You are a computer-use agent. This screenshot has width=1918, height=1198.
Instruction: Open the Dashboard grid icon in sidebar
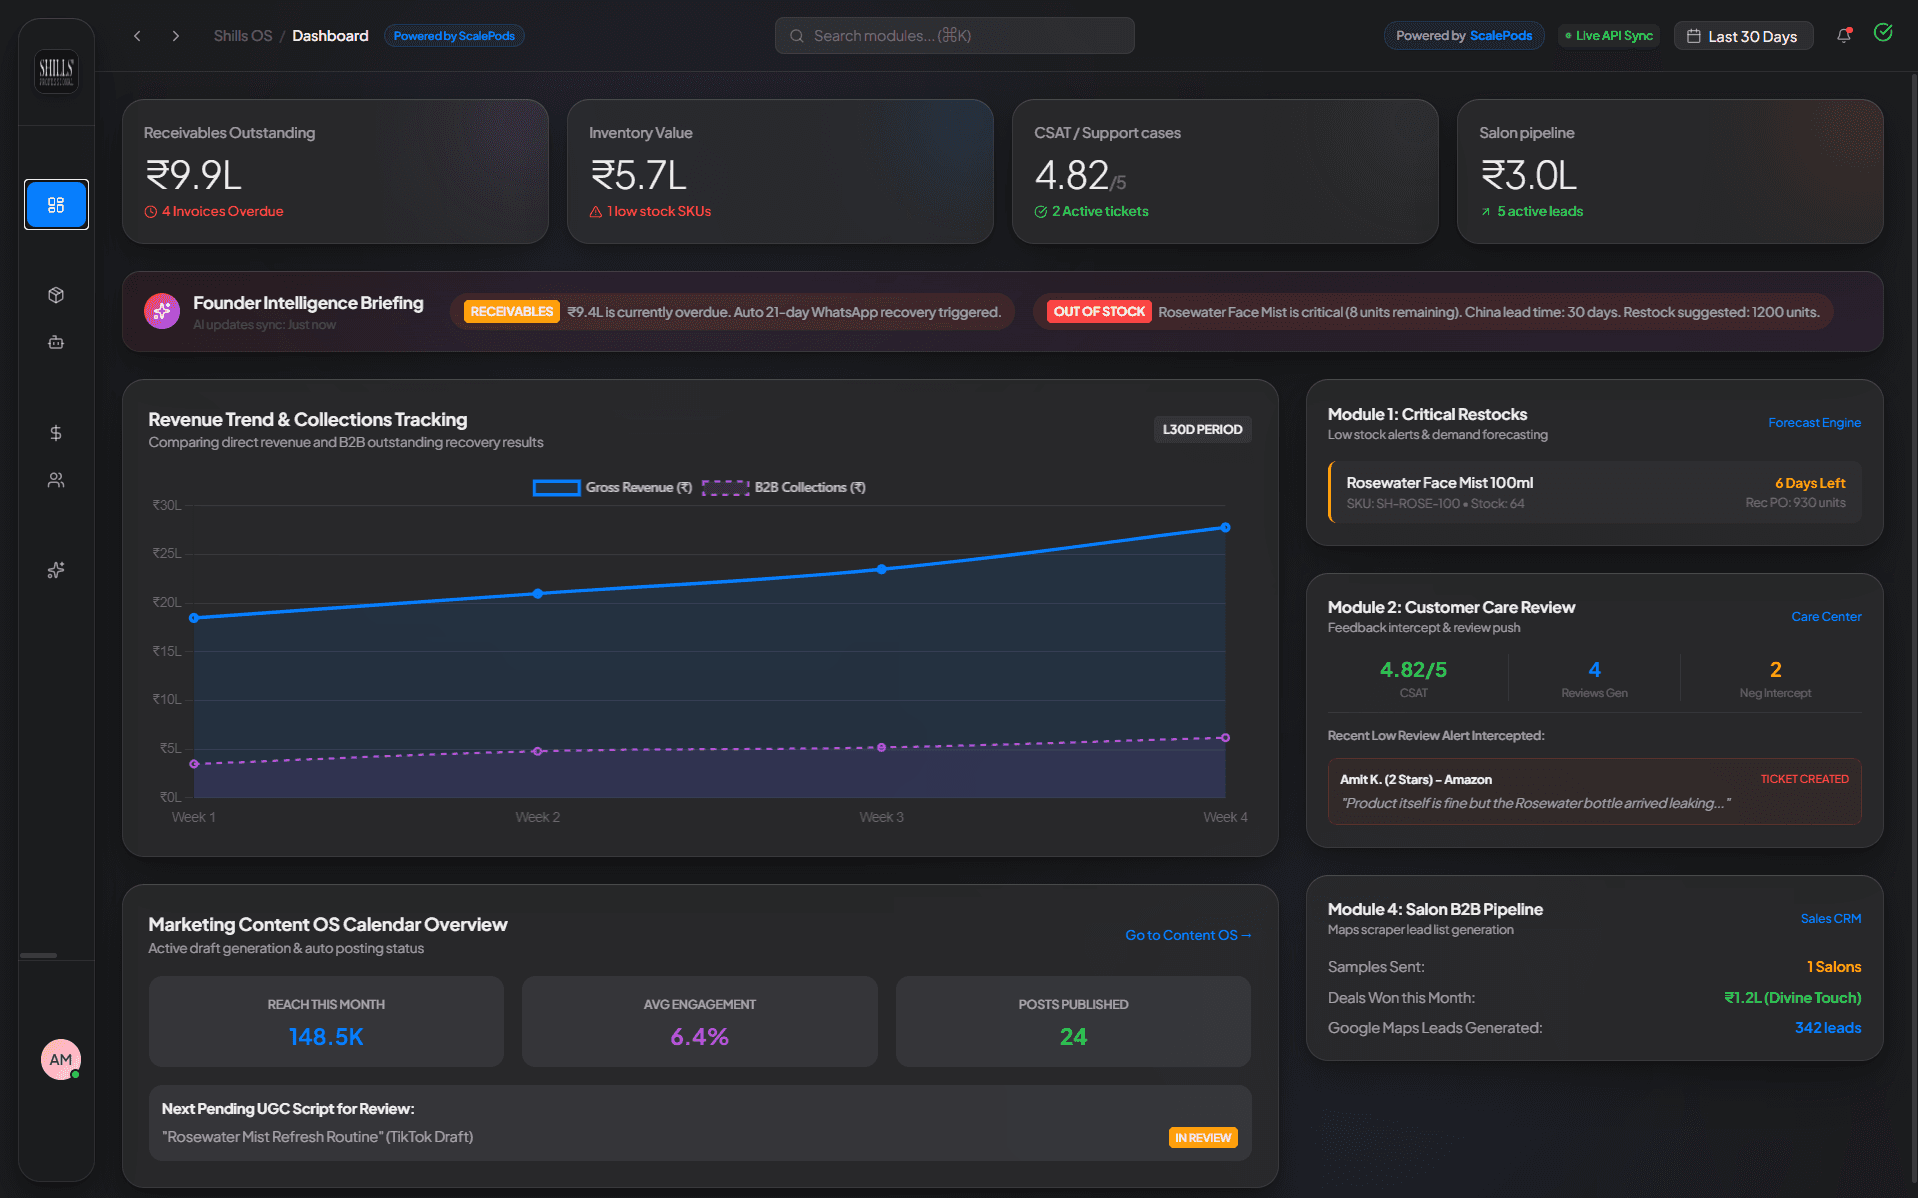pos(56,205)
